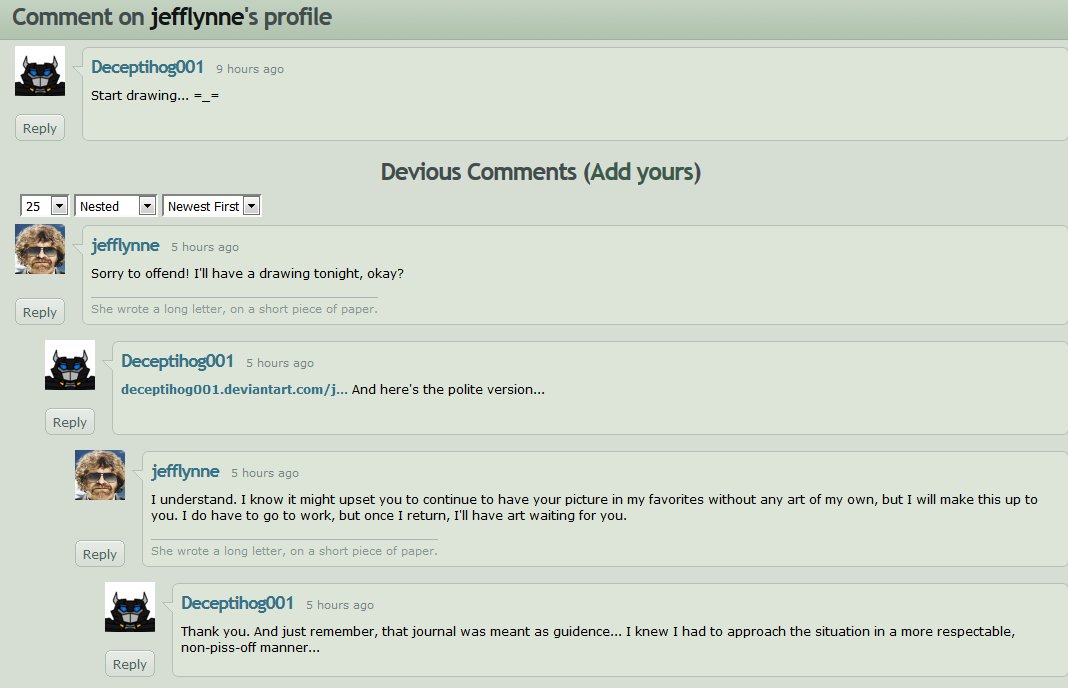Viewport: 1068px width, 688px height.
Task: Click jefflynne avatar beside 'I understand' comment
Action: (x=100, y=475)
